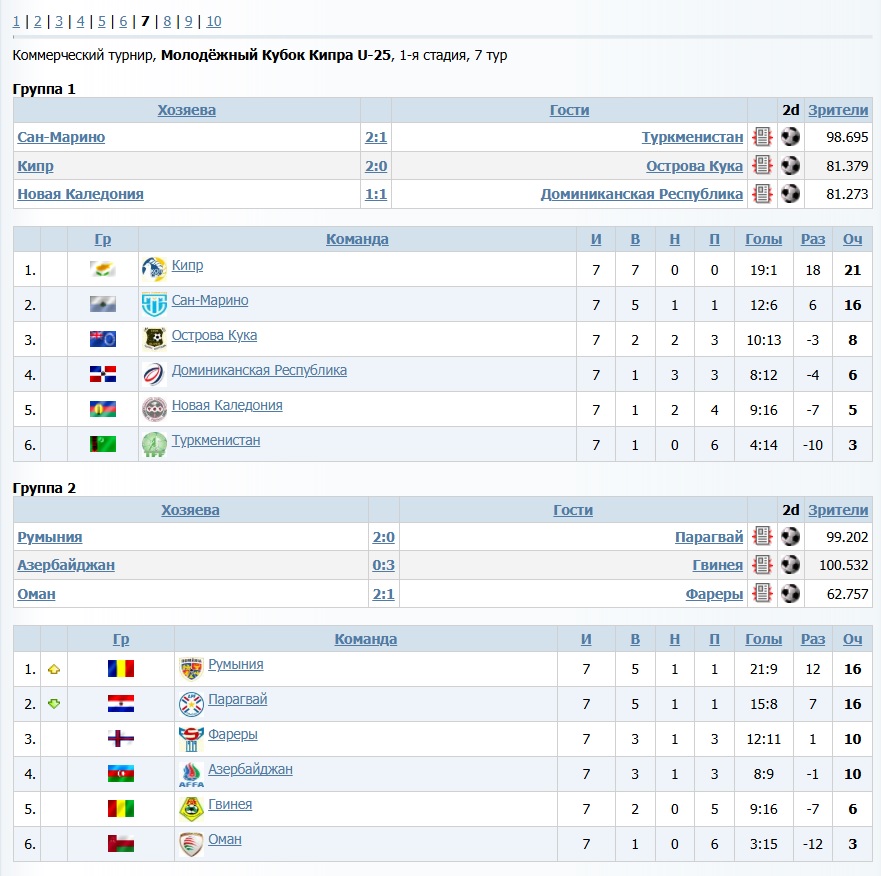Open match report icon for San Marino–Turkmenistan
This screenshot has width=881, height=876.
762,137
